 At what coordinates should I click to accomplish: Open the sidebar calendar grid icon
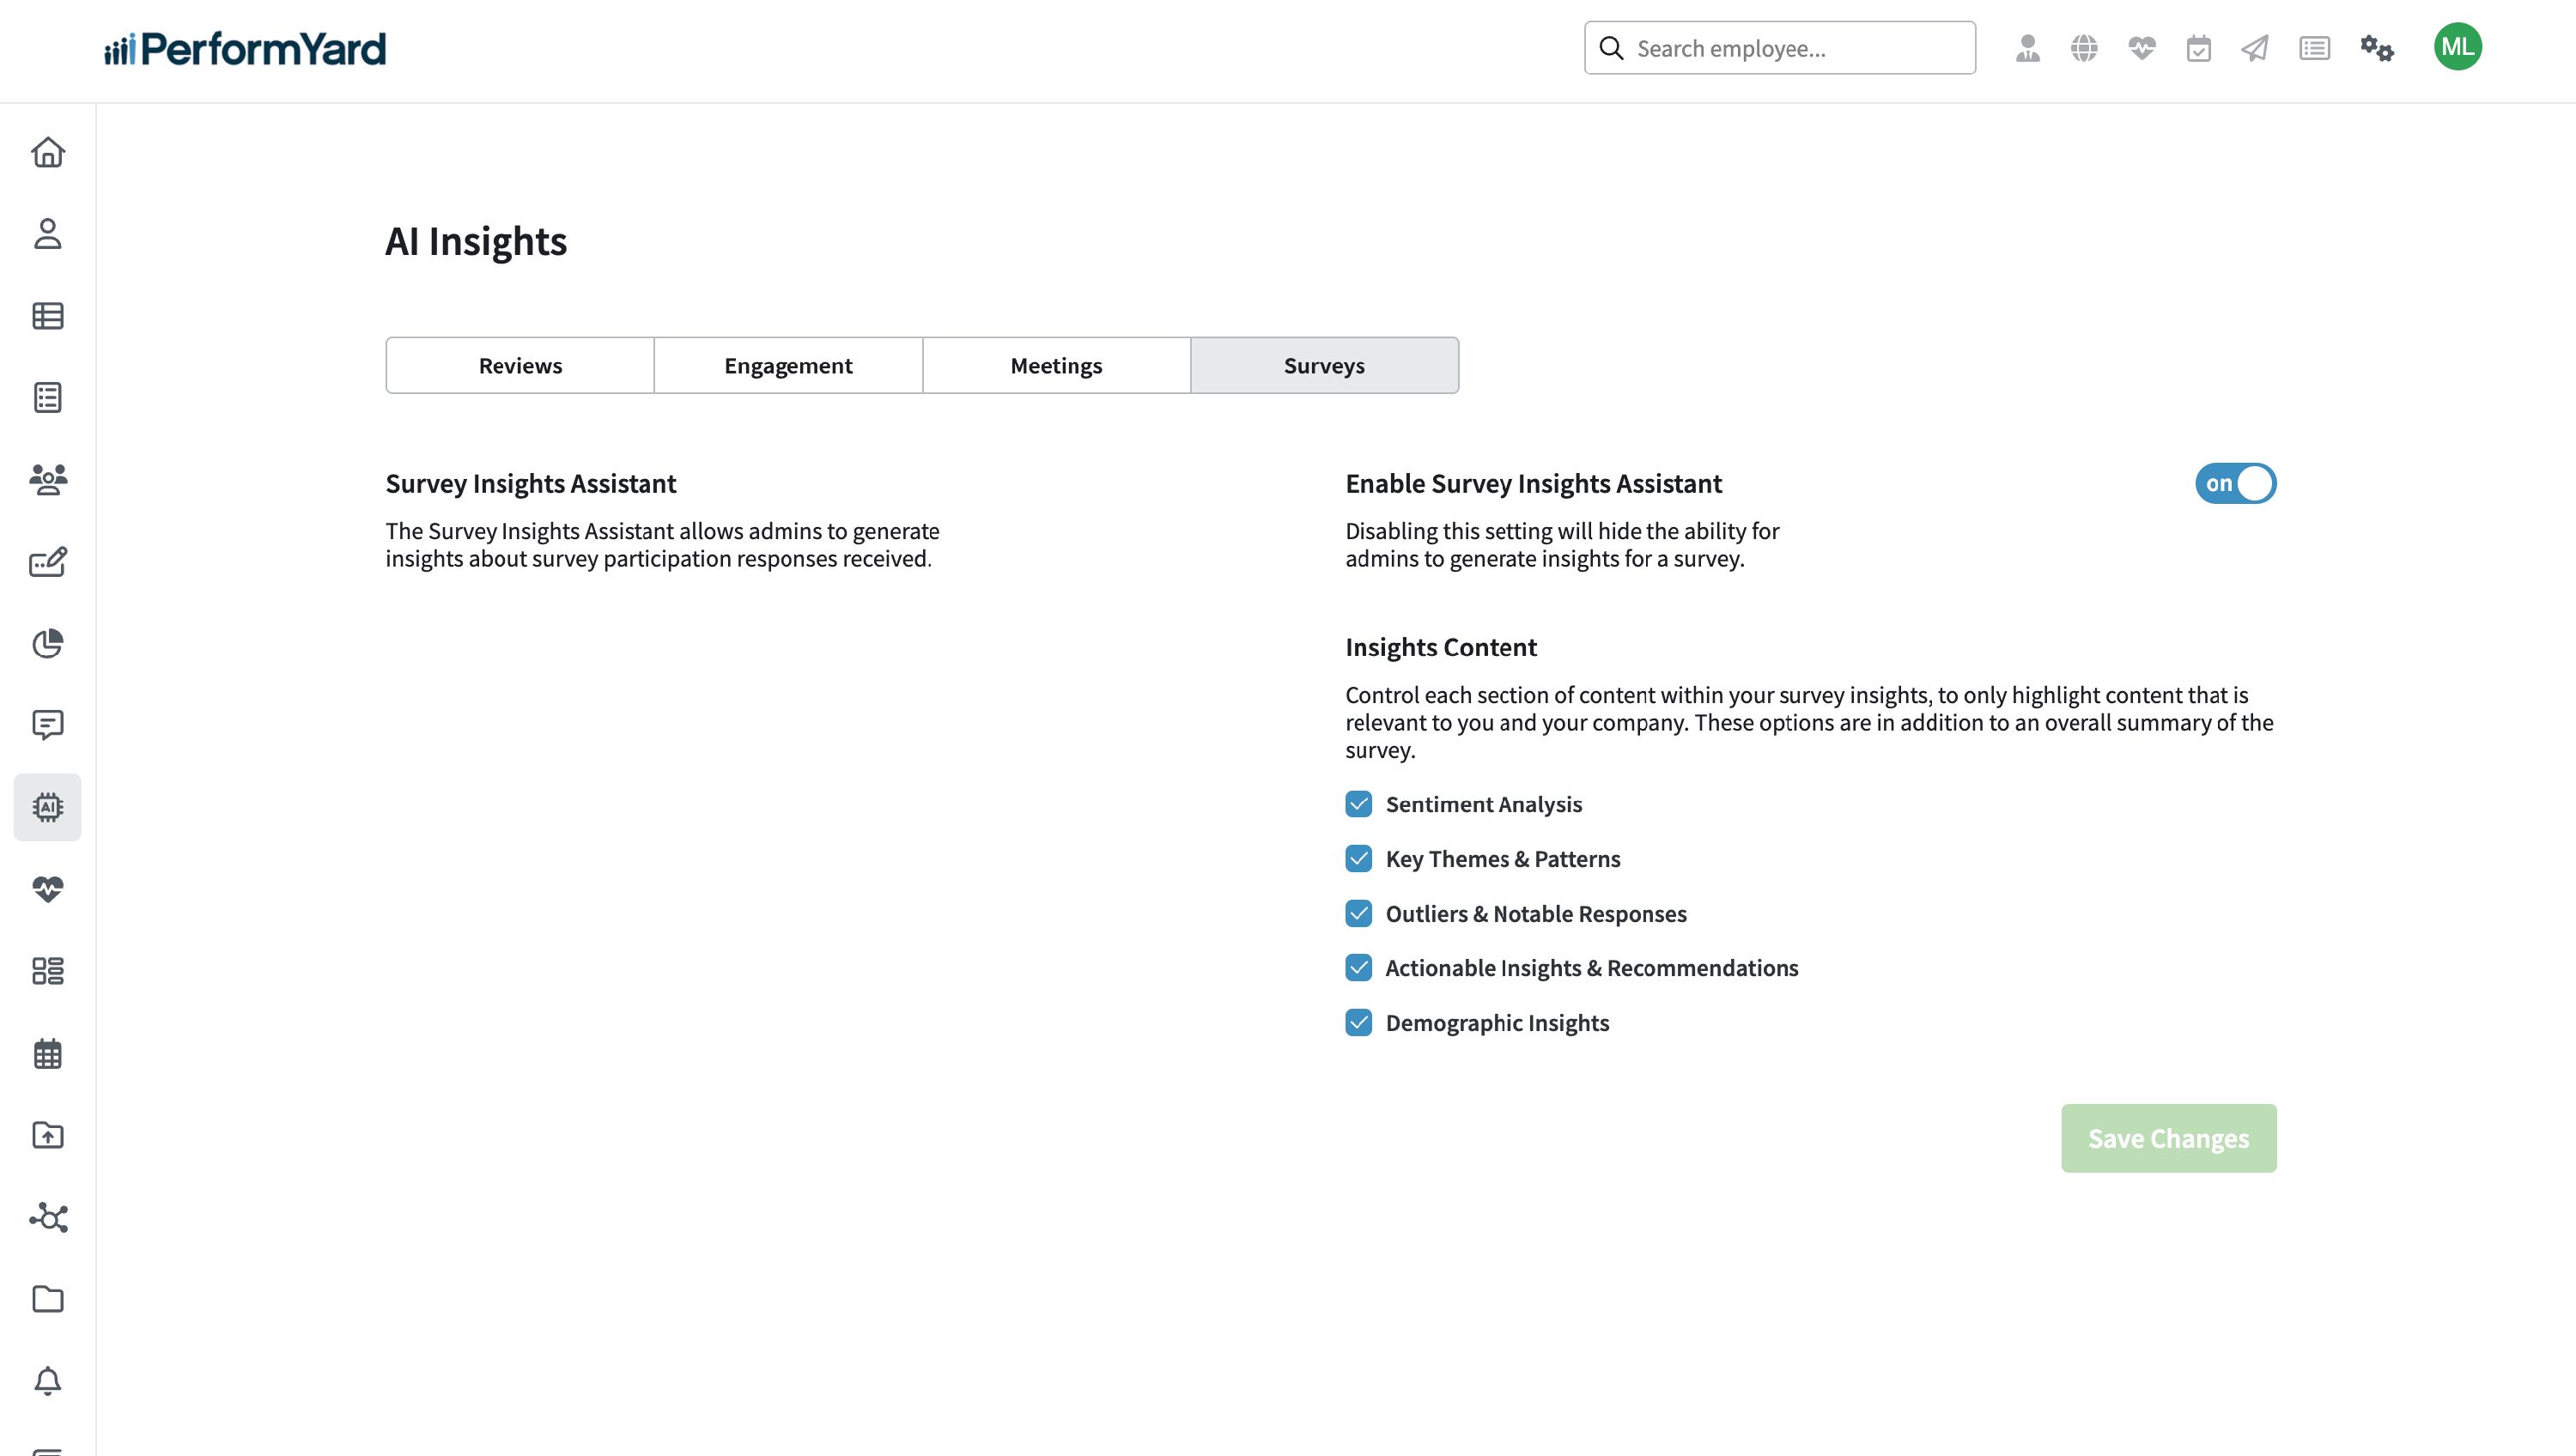pyautogui.click(x=48, y=1053)
